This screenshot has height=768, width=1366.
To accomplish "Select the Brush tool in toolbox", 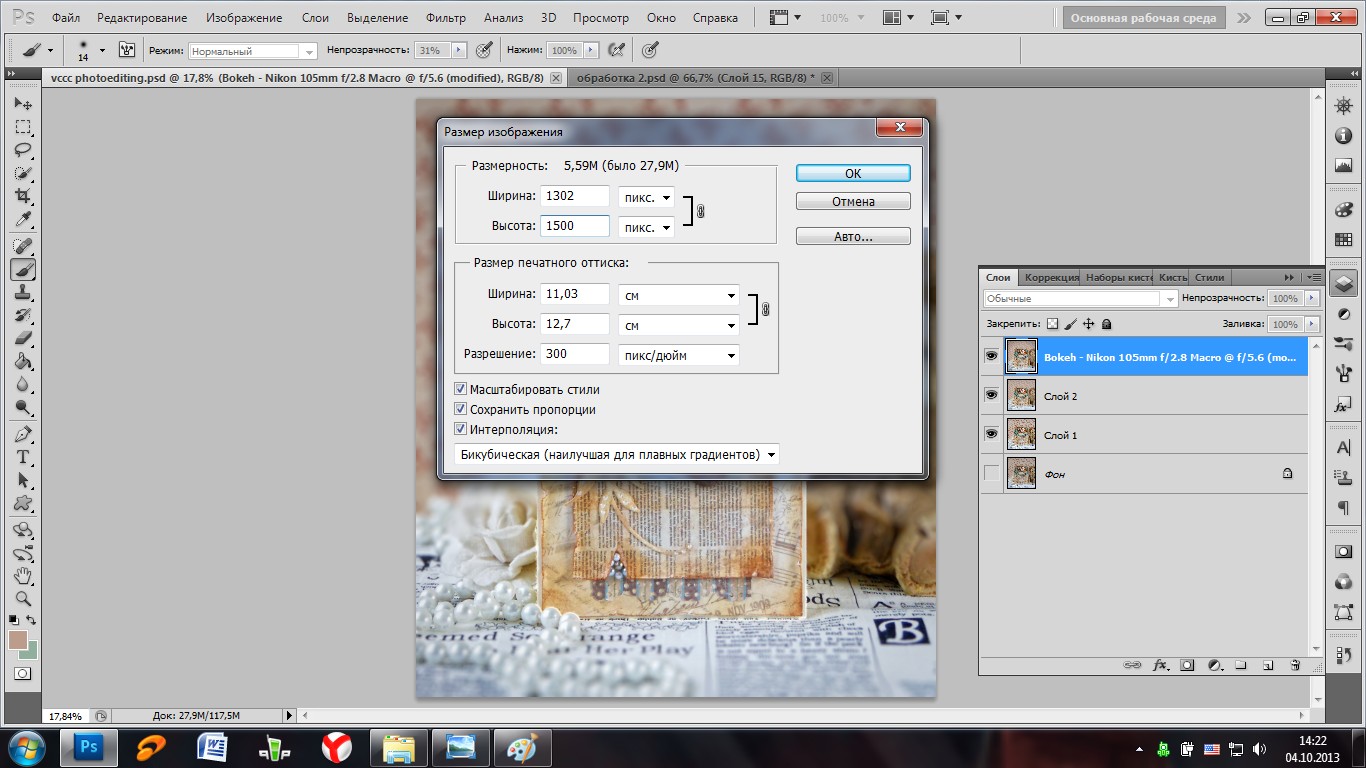I will click(x=23, y=269).
